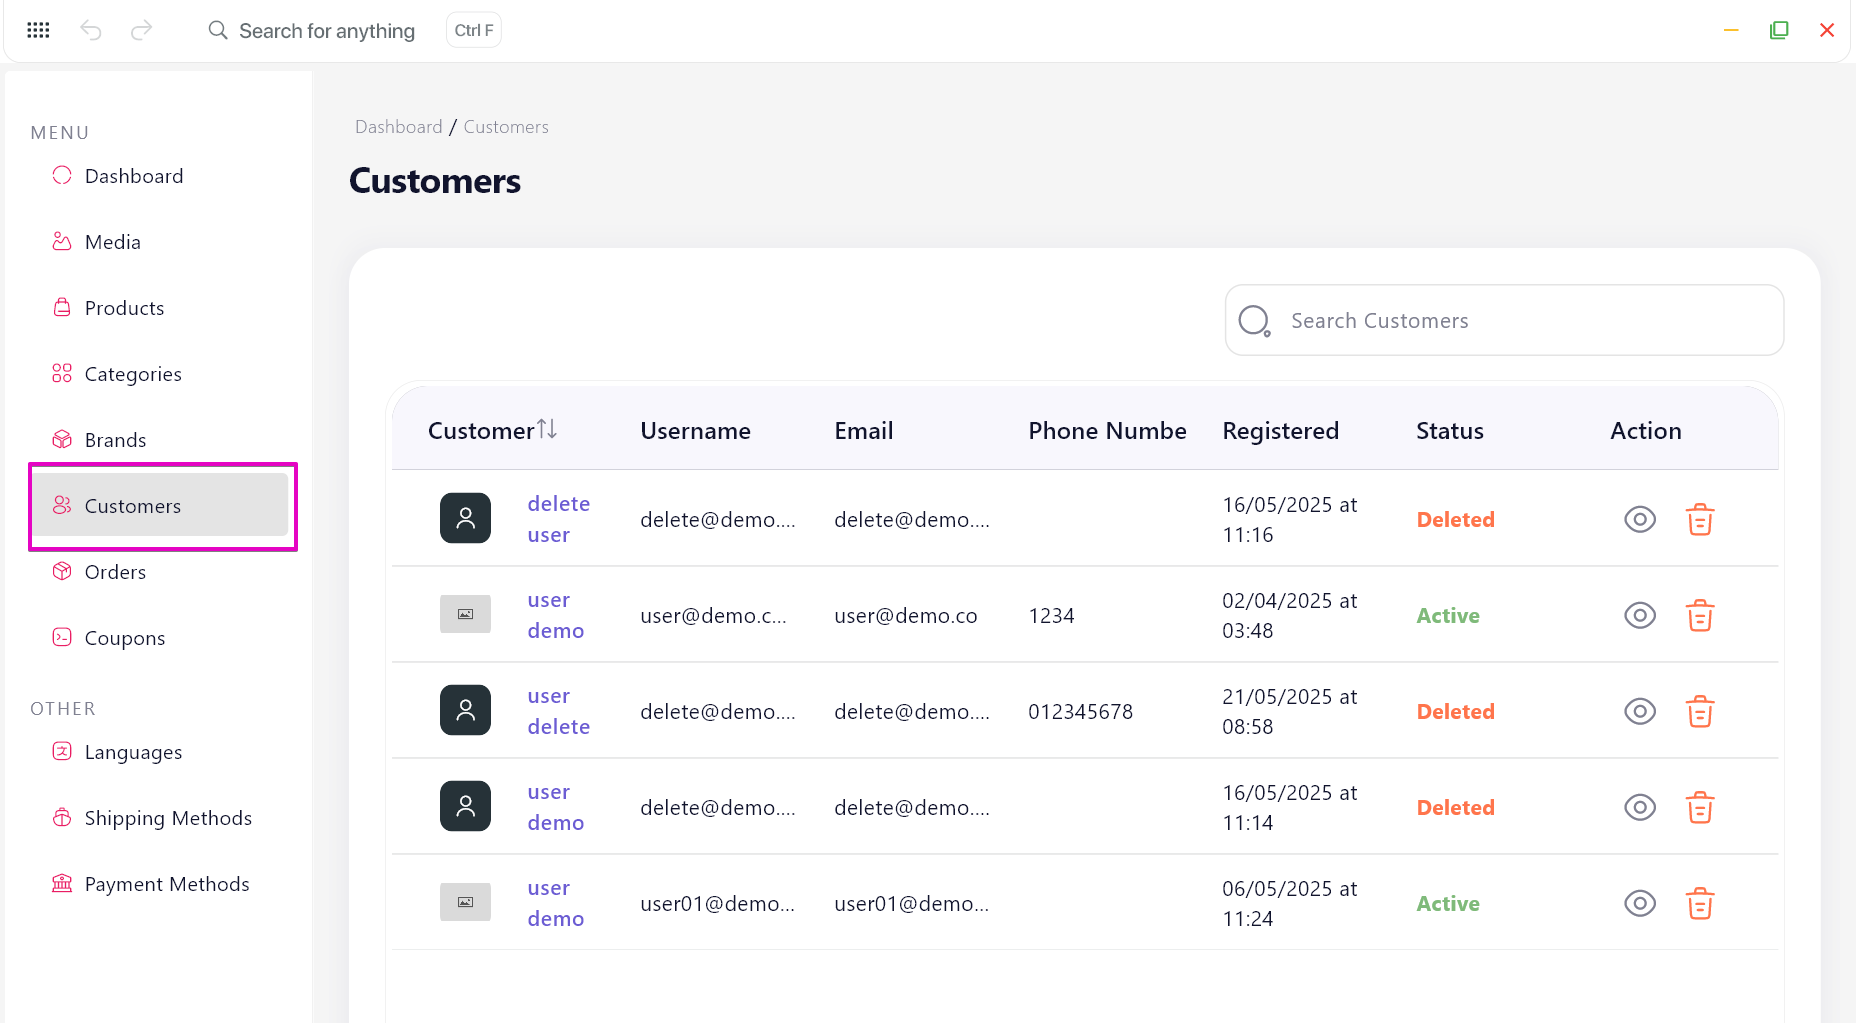The width and height of the screenshot is (1856, 1023).
Task: Click the Languages icon
Action: click(62, 751)
